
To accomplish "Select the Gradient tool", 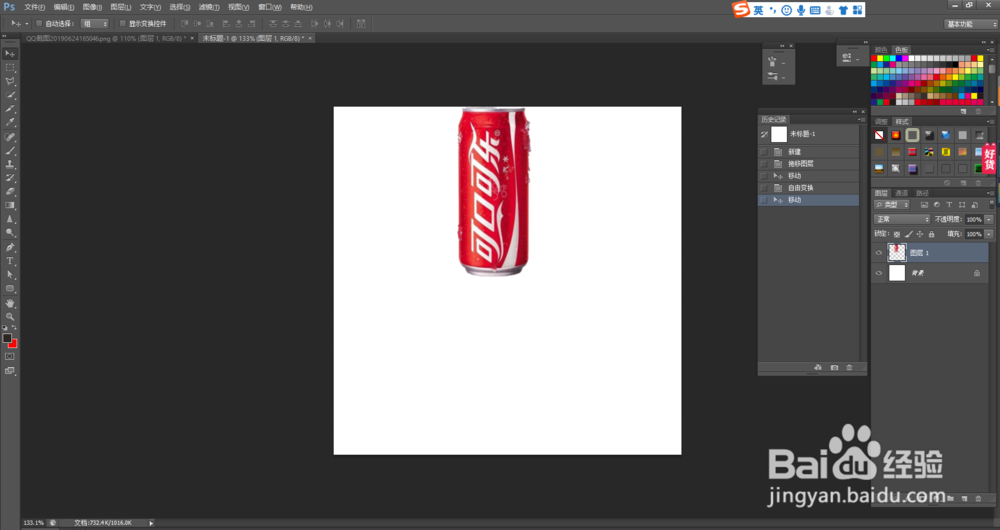I will click(x=10, y=205).
